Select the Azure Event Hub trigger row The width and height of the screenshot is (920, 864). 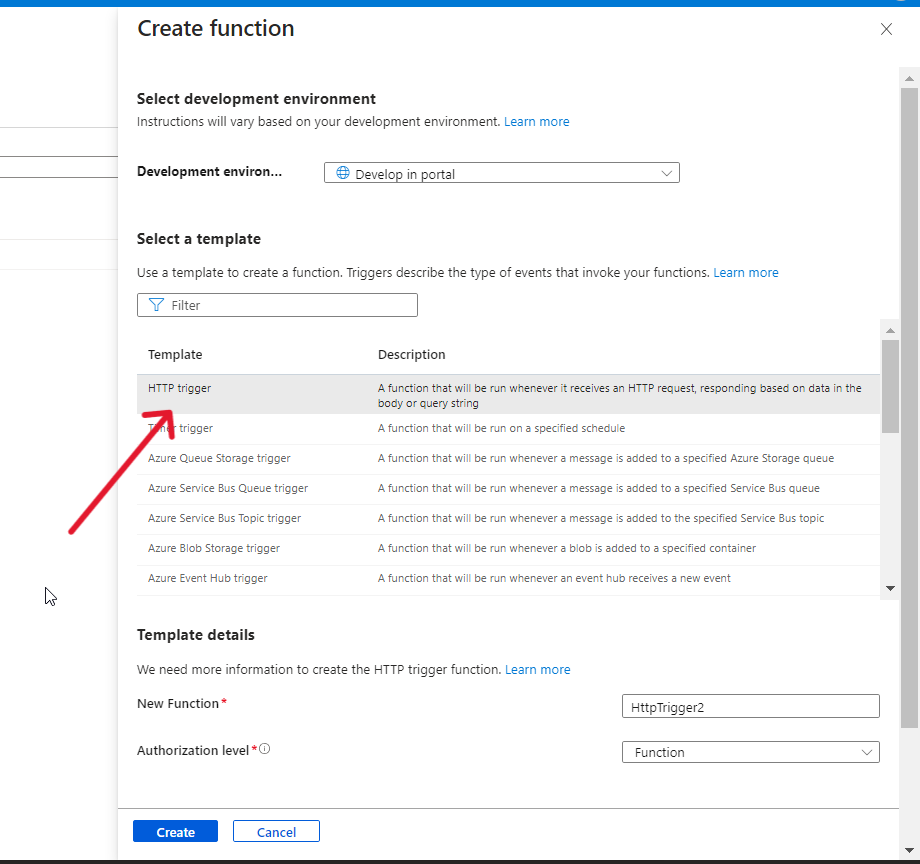coord(208,578)
